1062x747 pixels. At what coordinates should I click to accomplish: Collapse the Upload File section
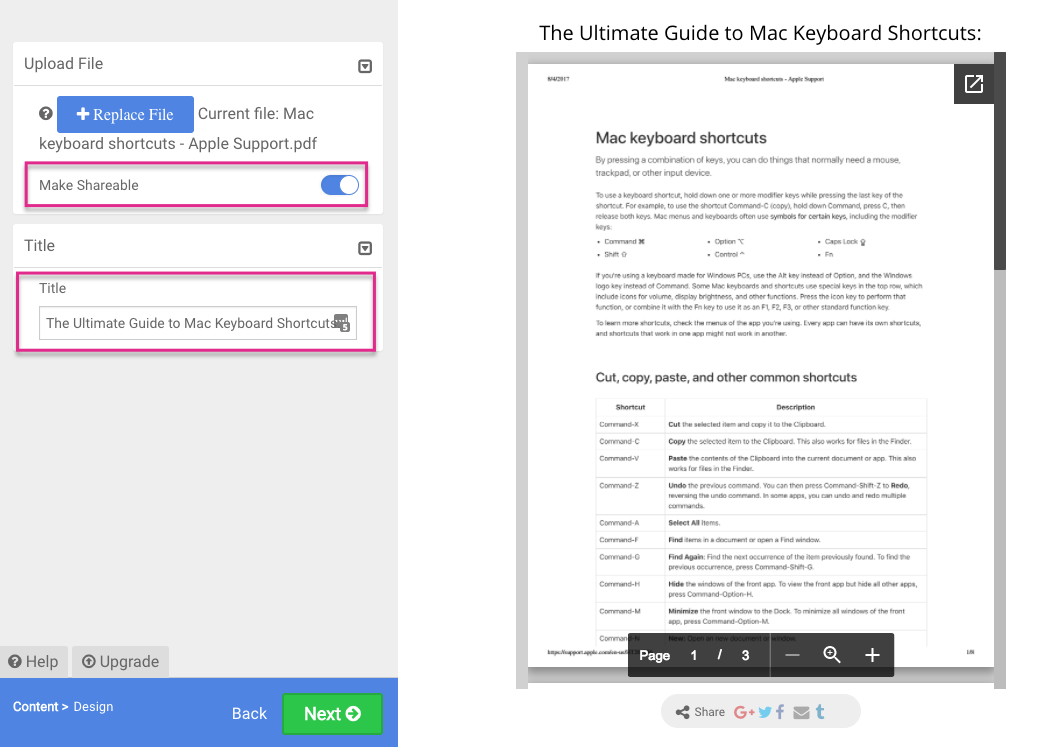[x=365, y=66]
